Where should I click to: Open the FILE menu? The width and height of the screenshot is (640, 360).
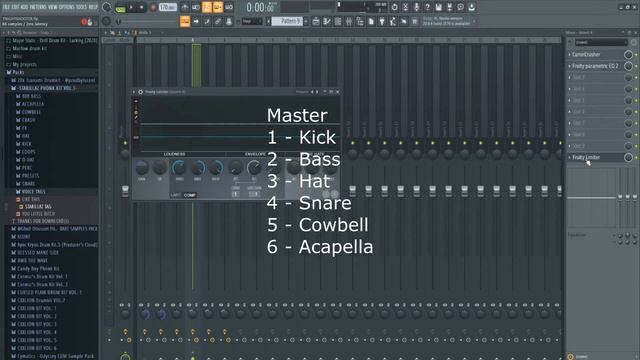[x=7, y=7]
